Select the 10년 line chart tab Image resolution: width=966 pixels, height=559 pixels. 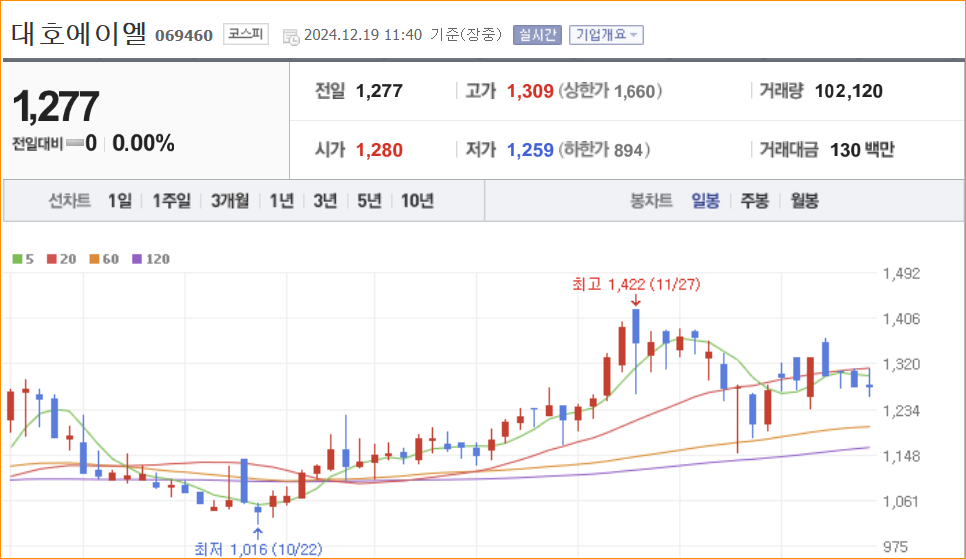pyautogui.click(x=417, y=201)
